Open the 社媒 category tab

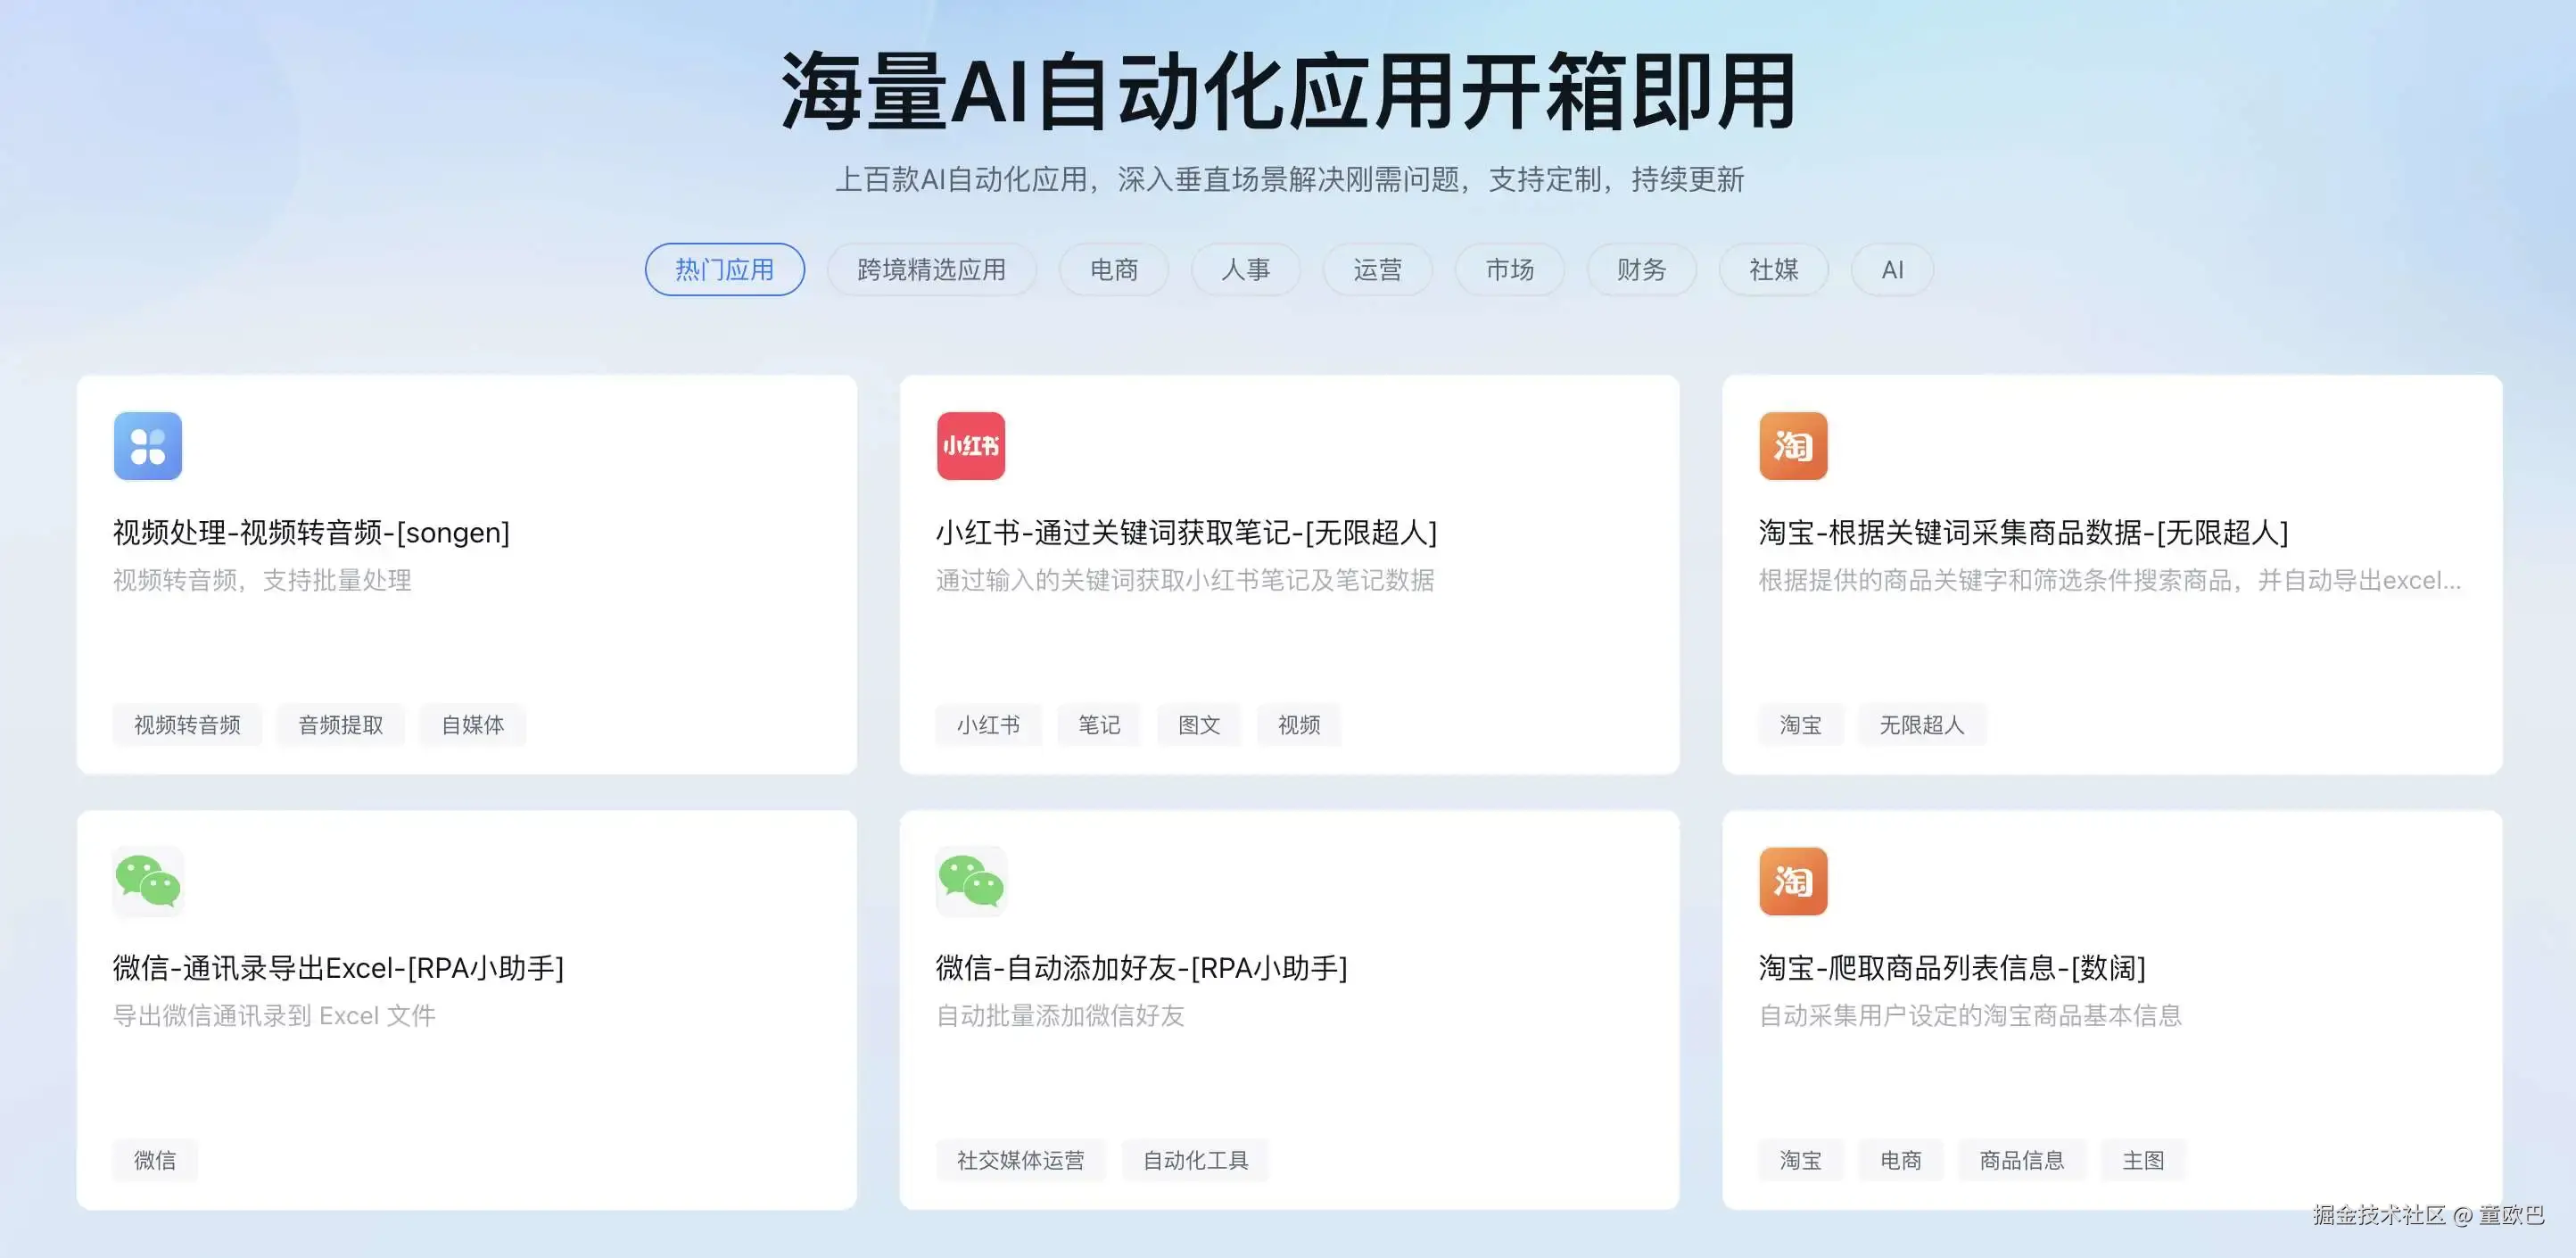pos(1773,270)
